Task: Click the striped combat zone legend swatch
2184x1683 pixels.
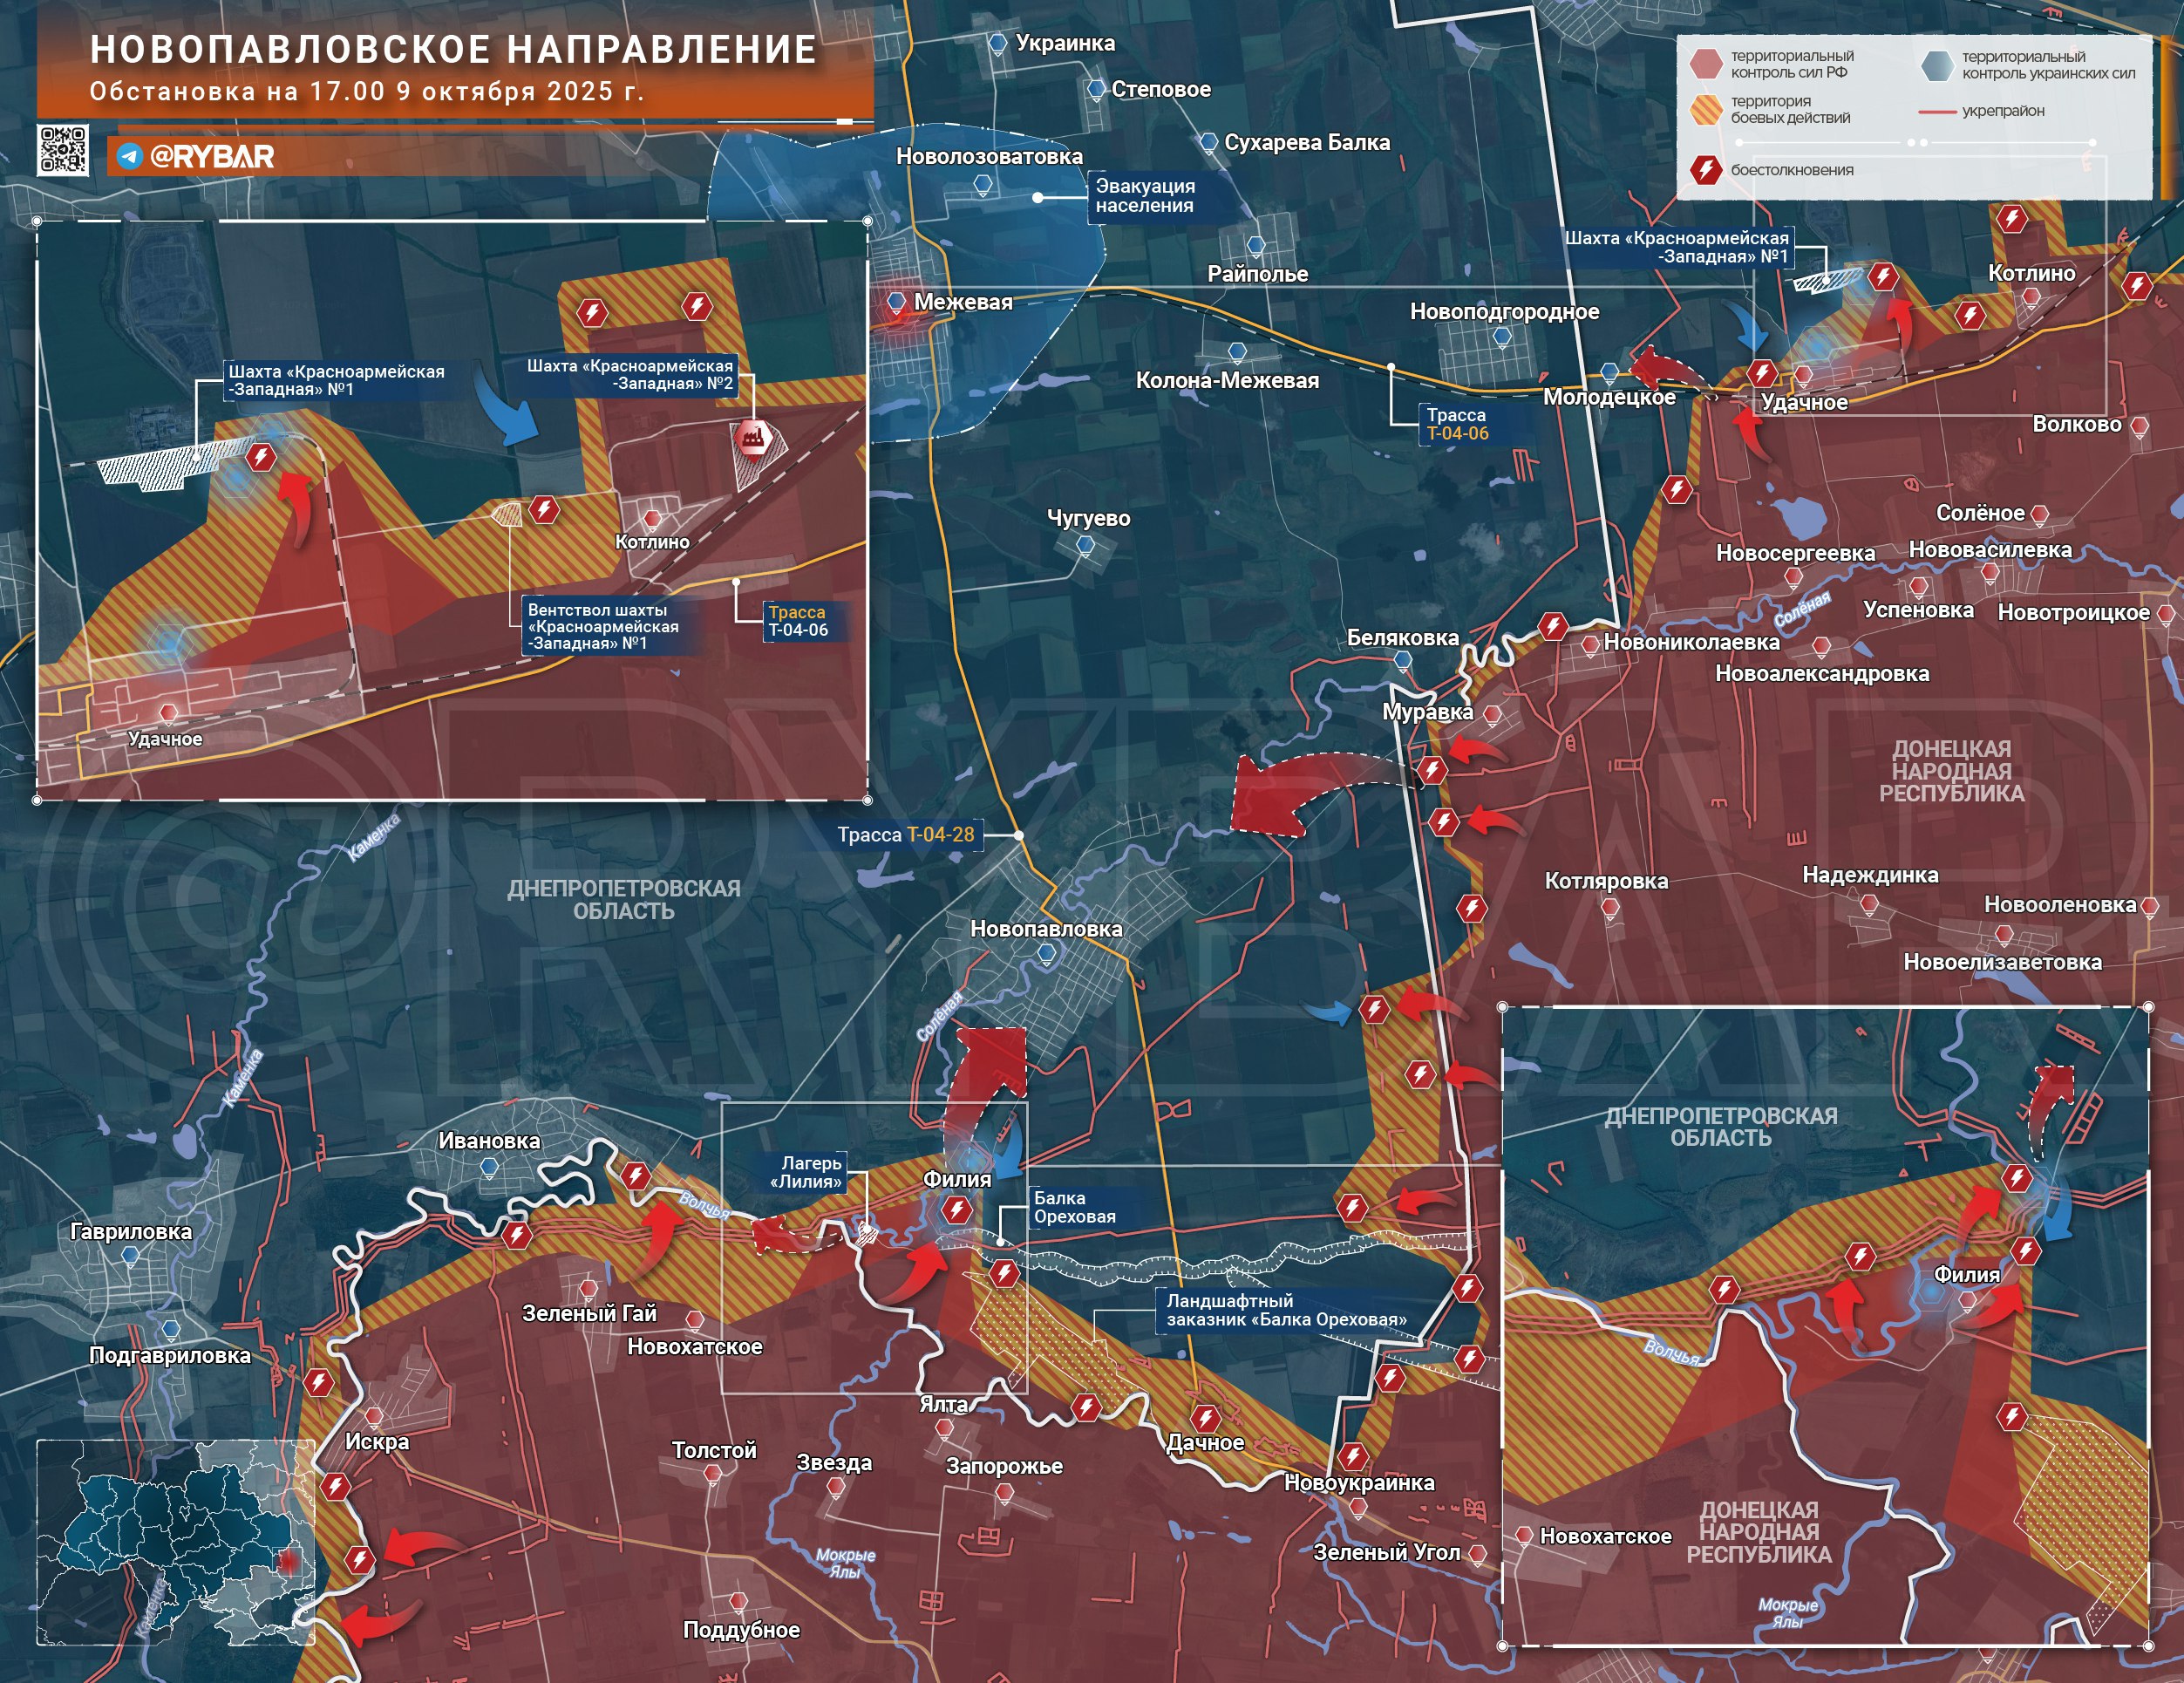Action: [x=1705, y=109]
